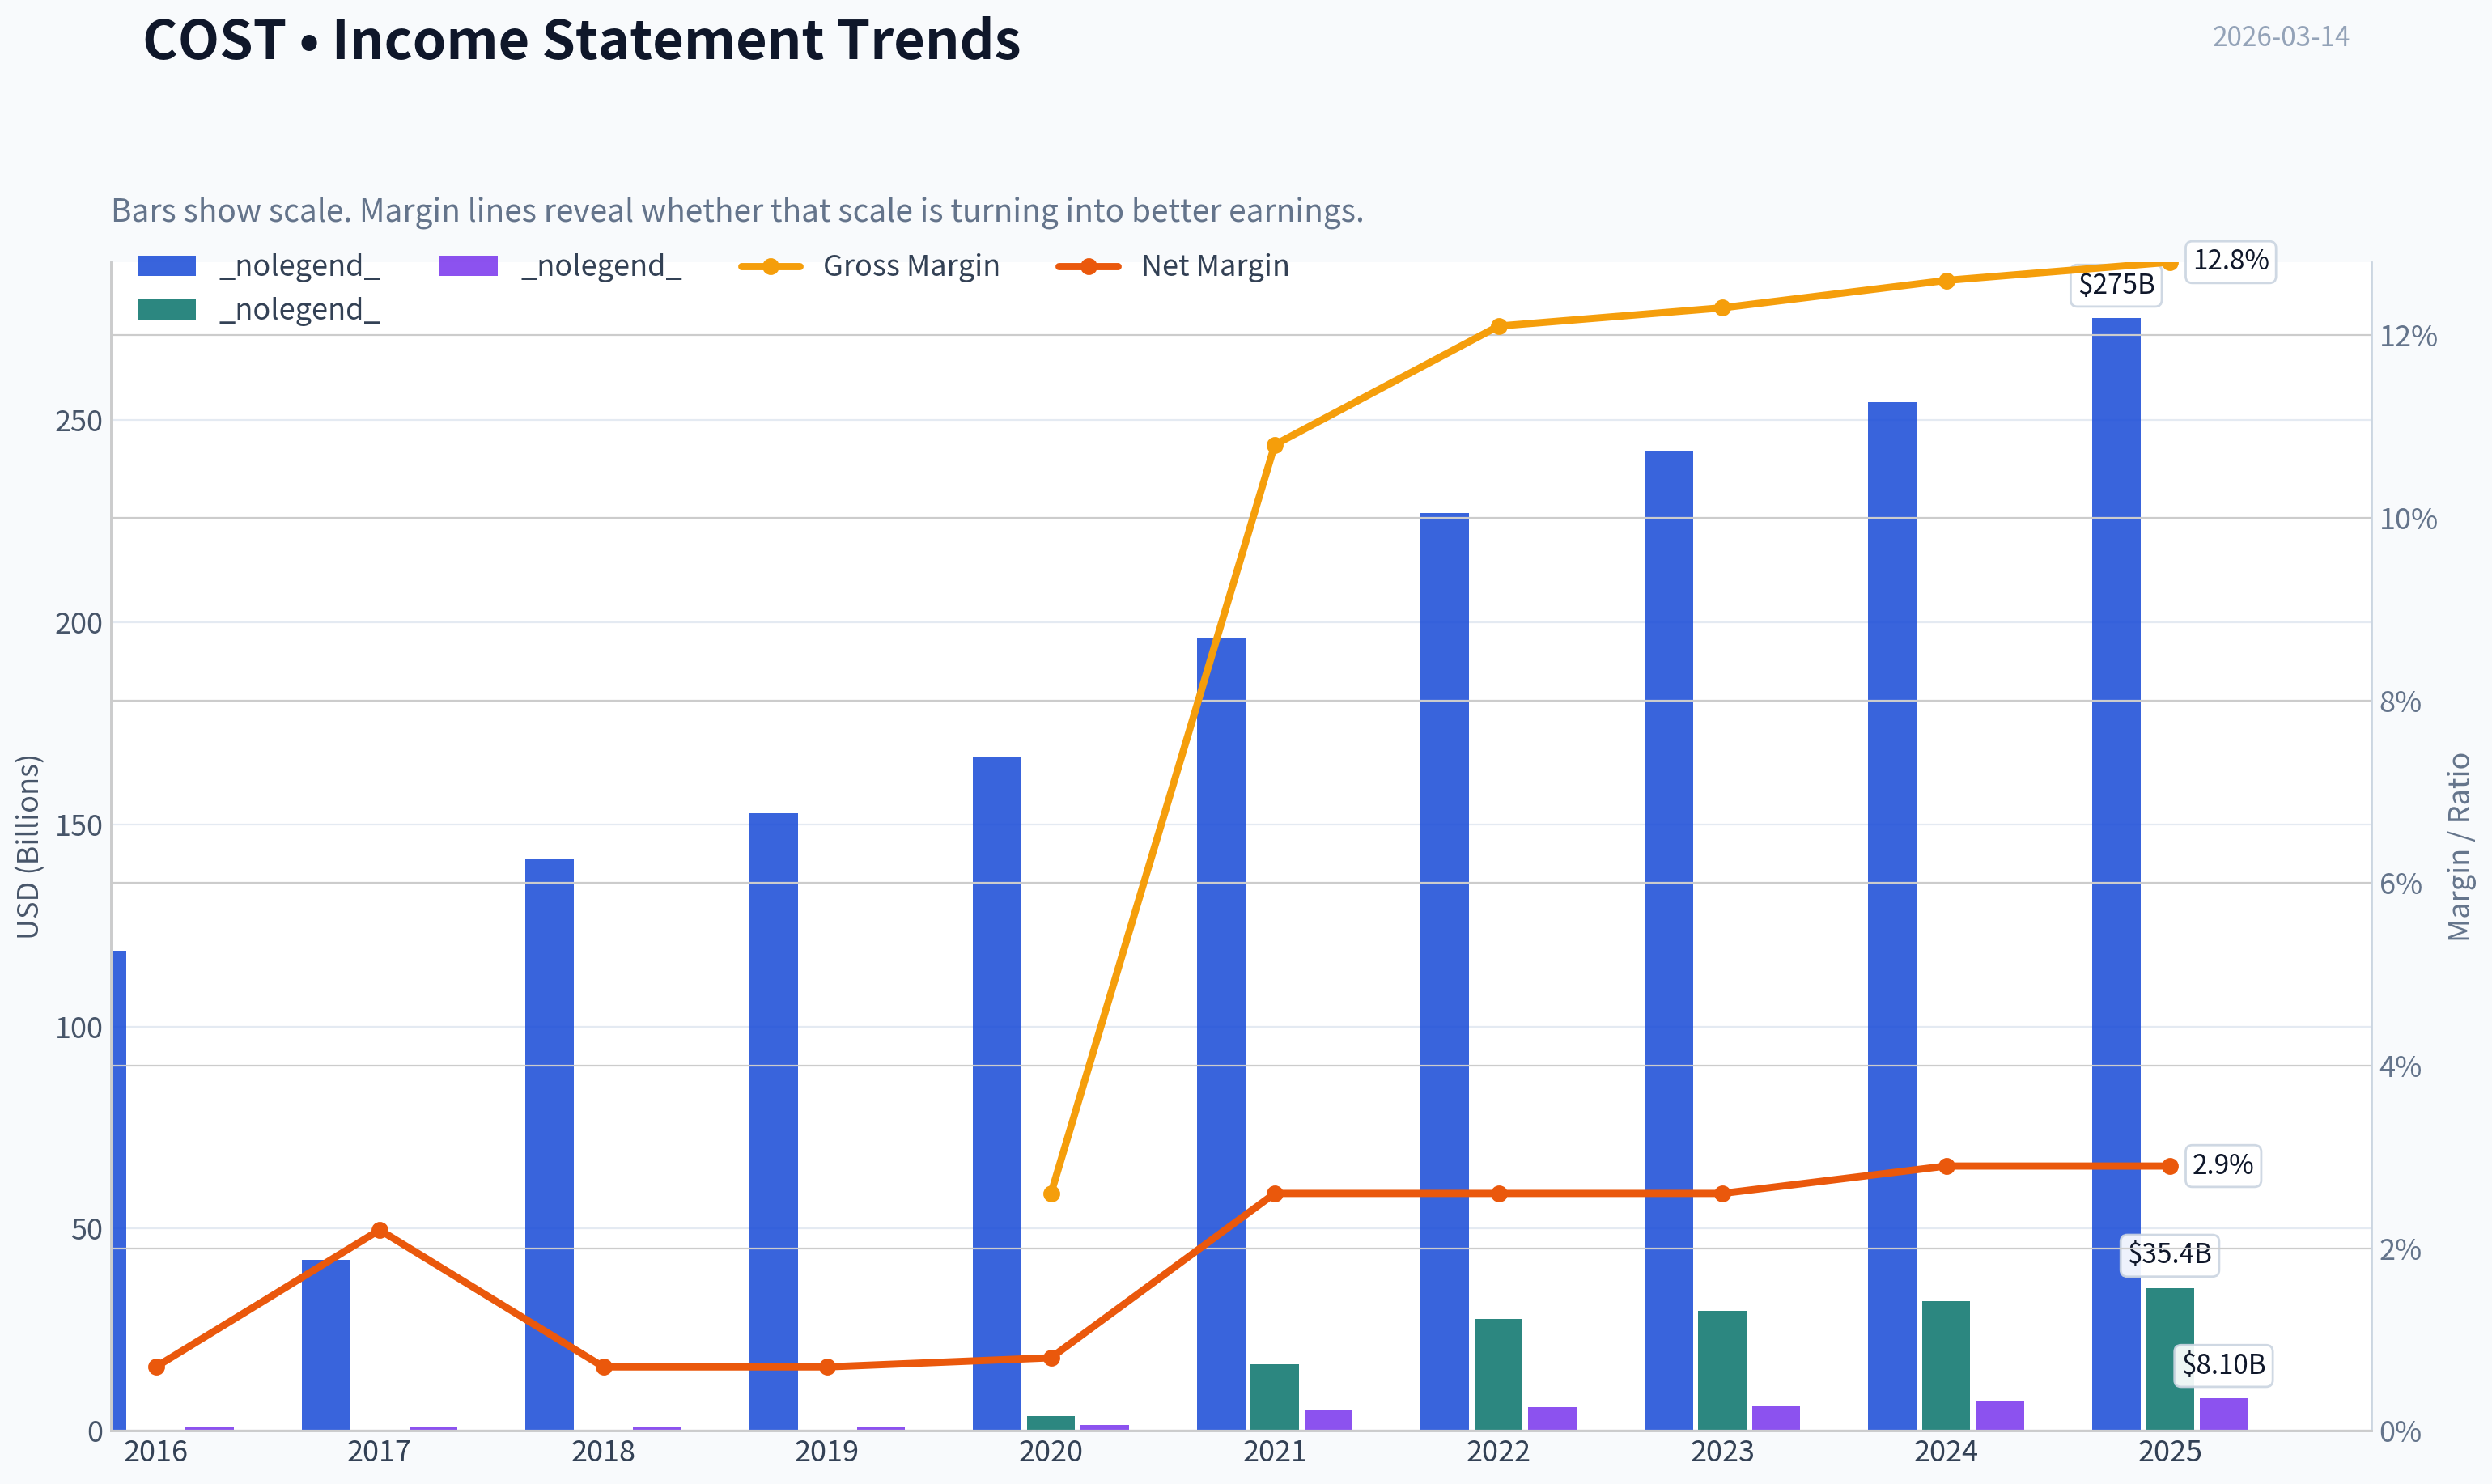2492x1484 pixels.
Task: Click the 12% right-axis tick label
Action: coord(2409,336)
